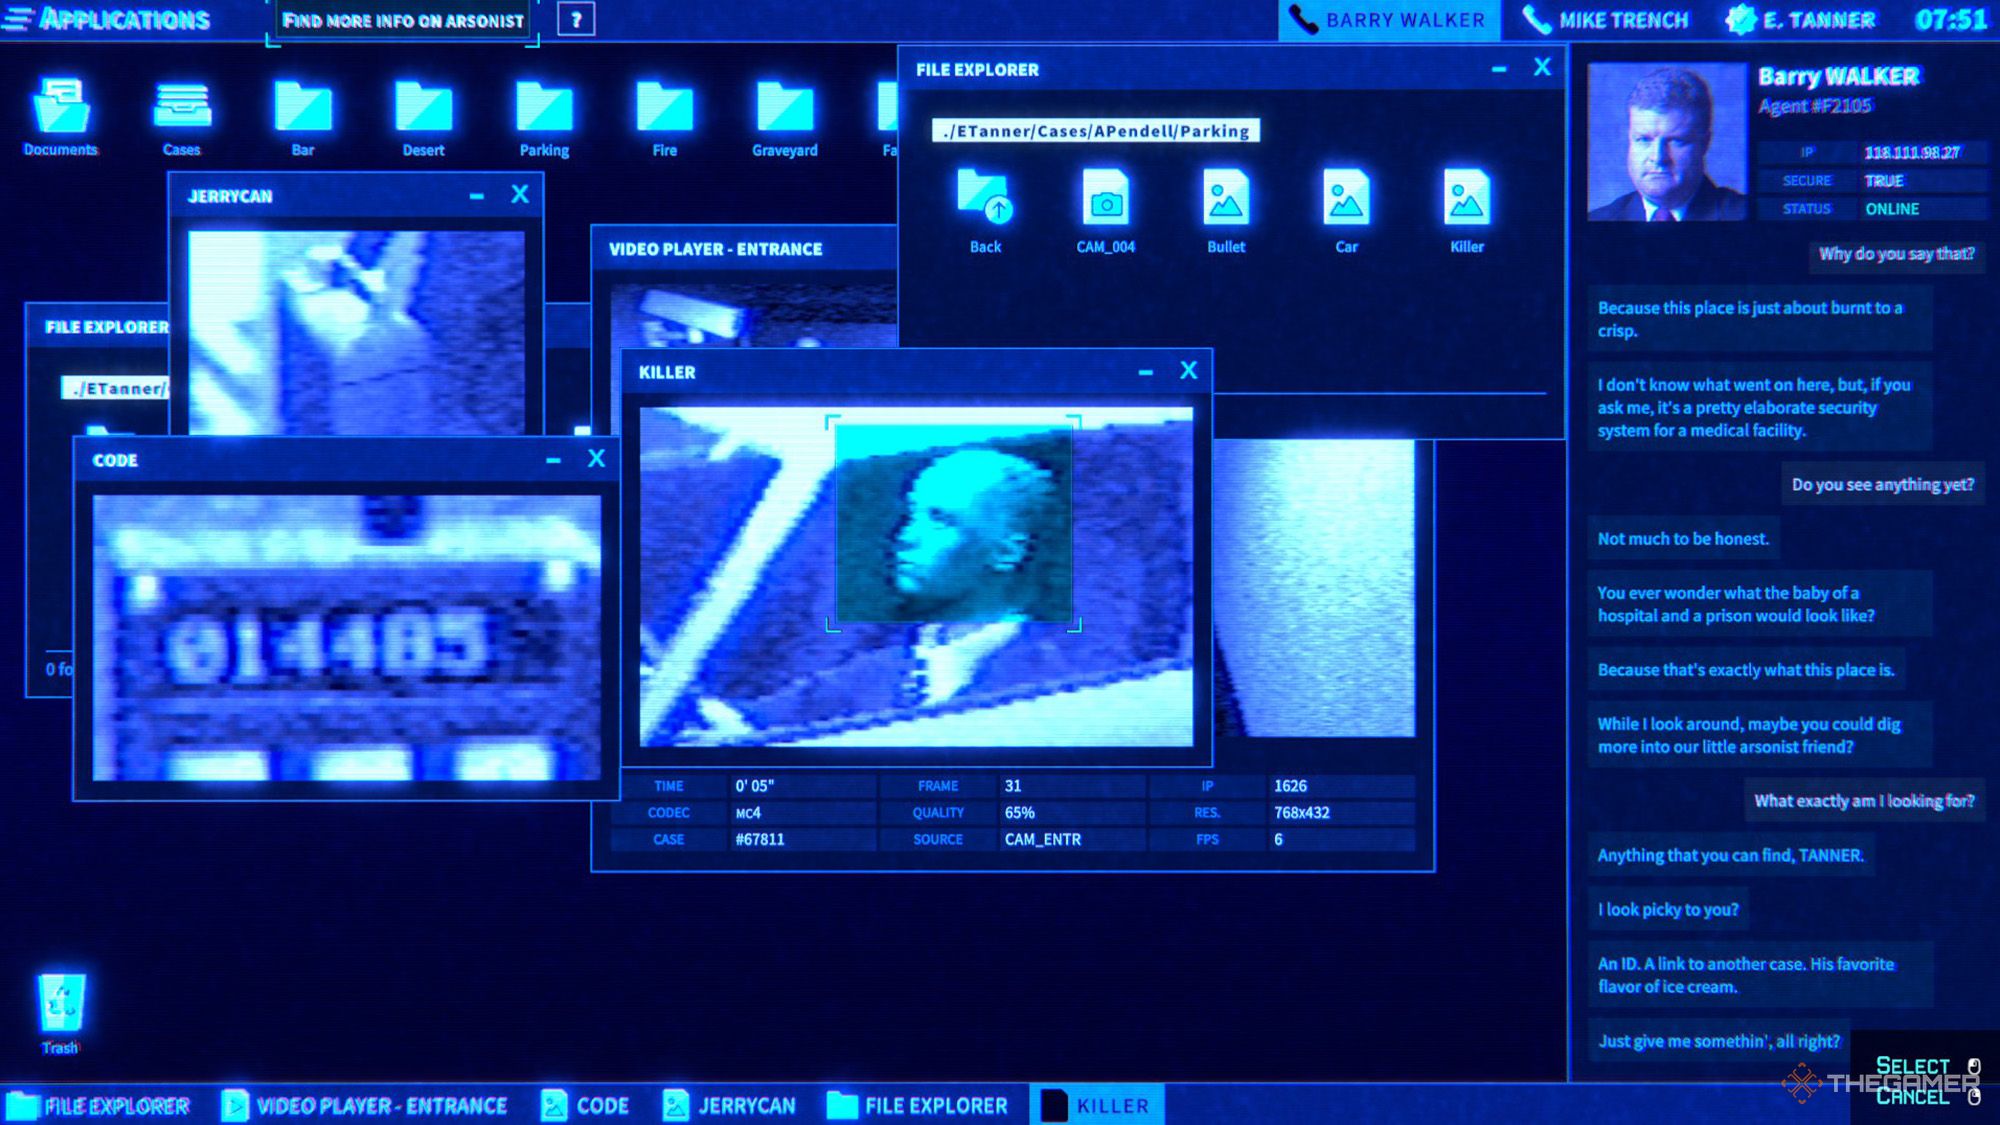Click the reply "Why do you say that?"
The width and height of the screenshot is (2000, 1125).
1897,254
